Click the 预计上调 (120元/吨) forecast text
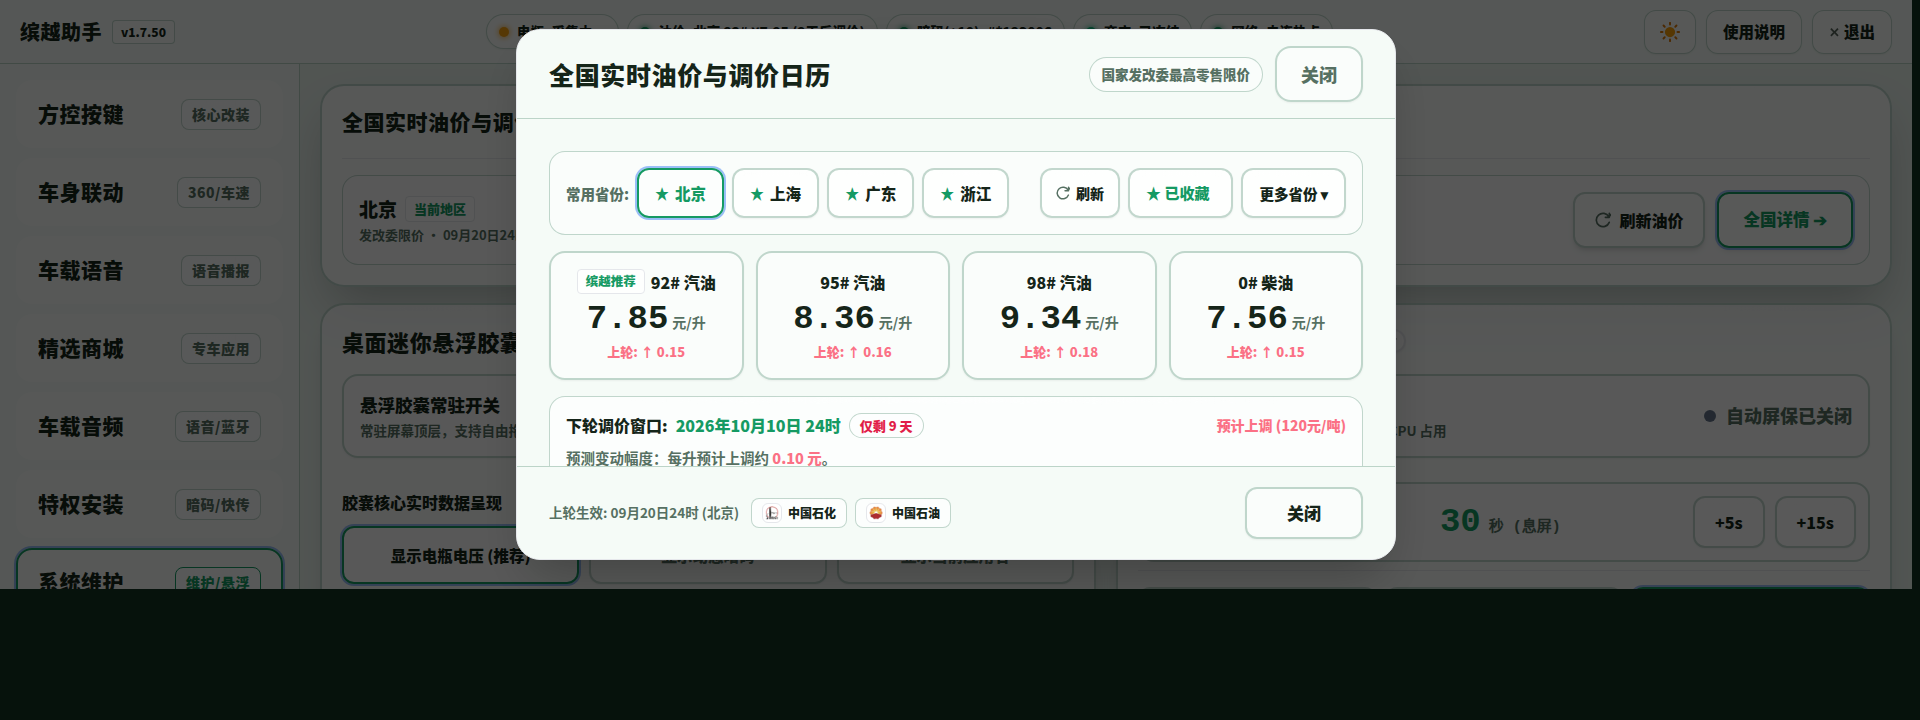 click(1280, 426)
